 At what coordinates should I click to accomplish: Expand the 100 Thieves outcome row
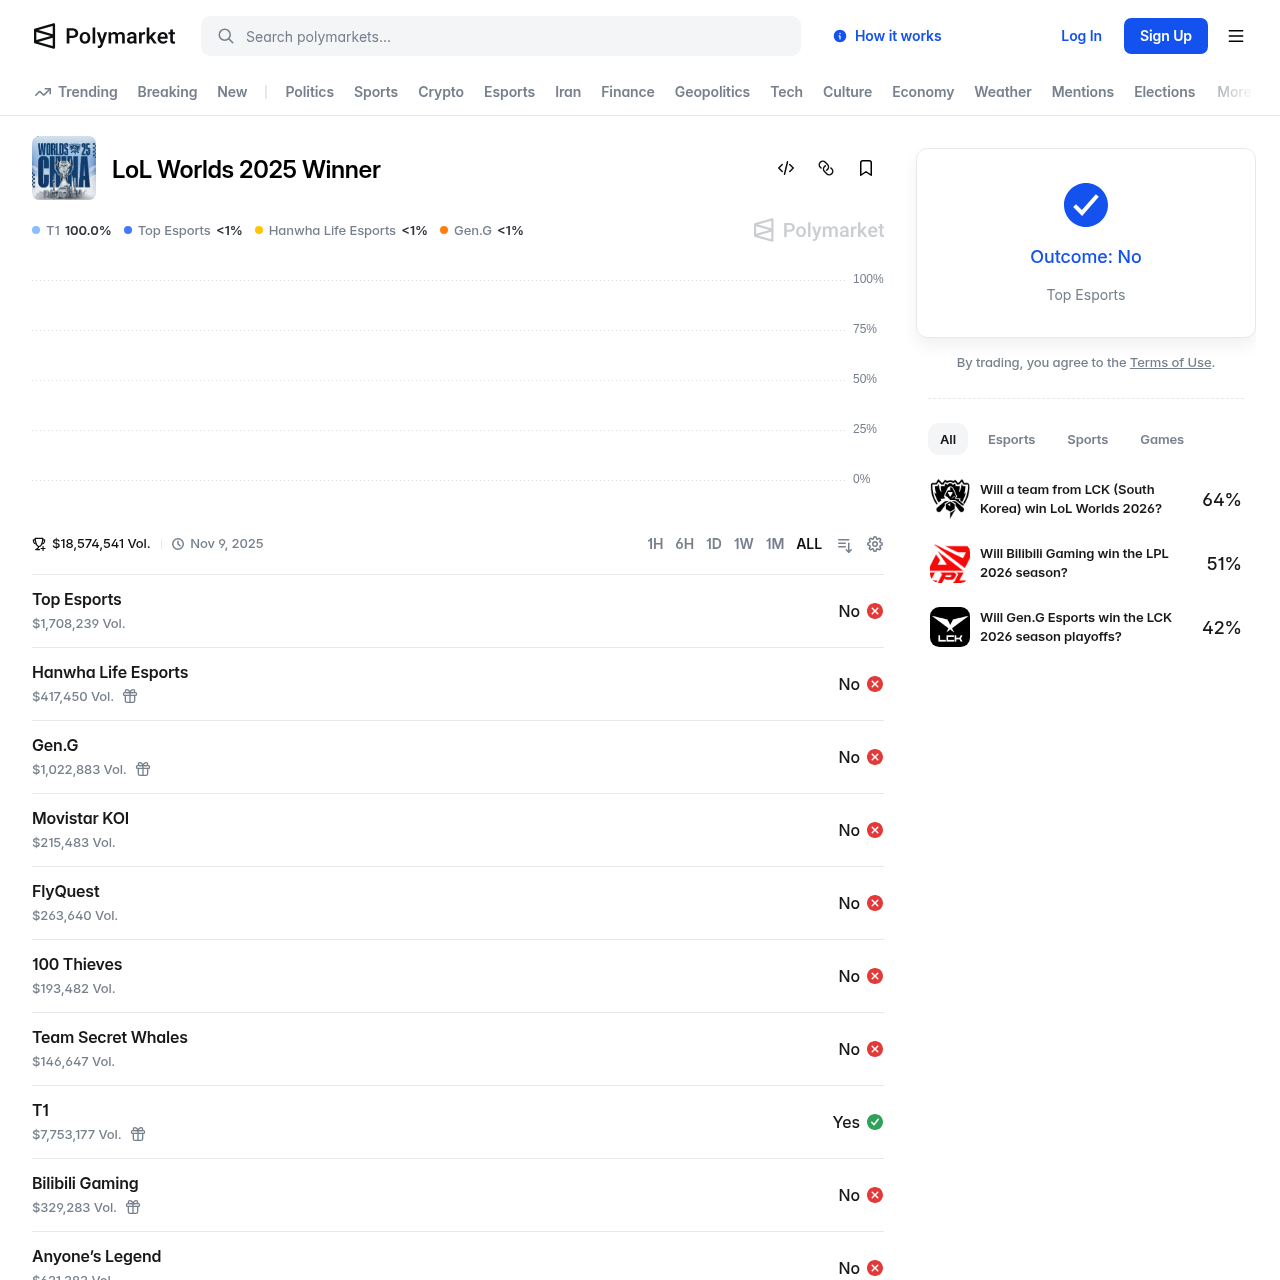pyautogui.click(x=458, y=976)
